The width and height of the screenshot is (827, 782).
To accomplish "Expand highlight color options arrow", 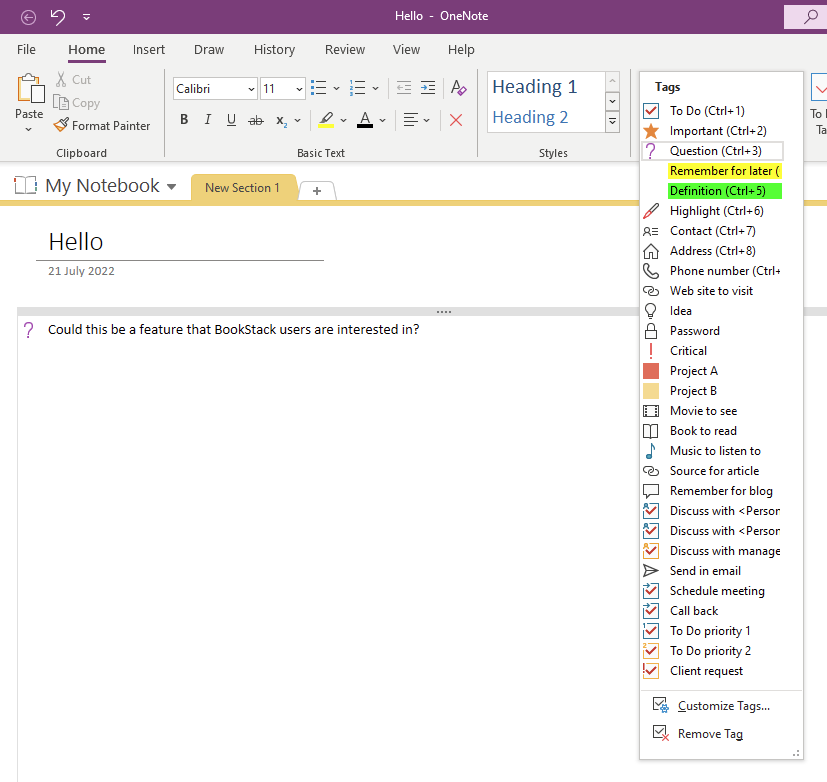I will click(x=343, y=121).
